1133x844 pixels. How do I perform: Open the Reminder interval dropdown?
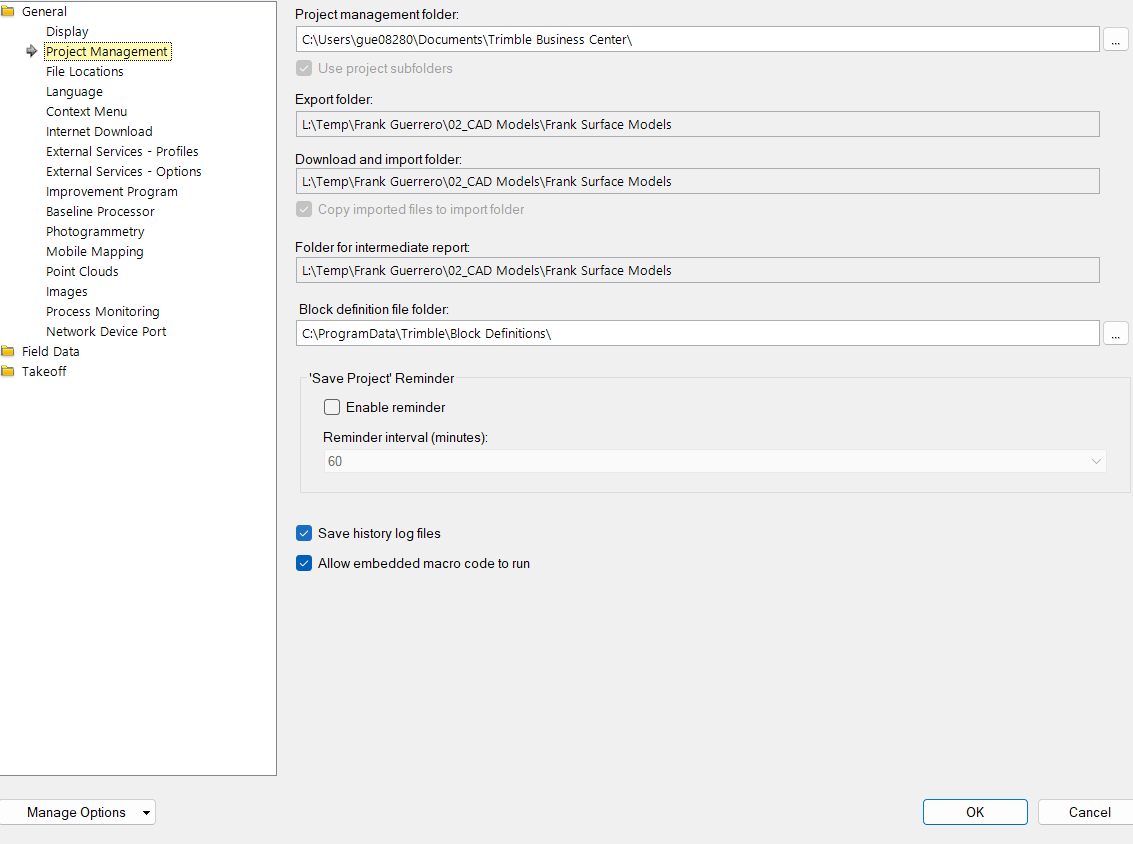[1096, 461]
